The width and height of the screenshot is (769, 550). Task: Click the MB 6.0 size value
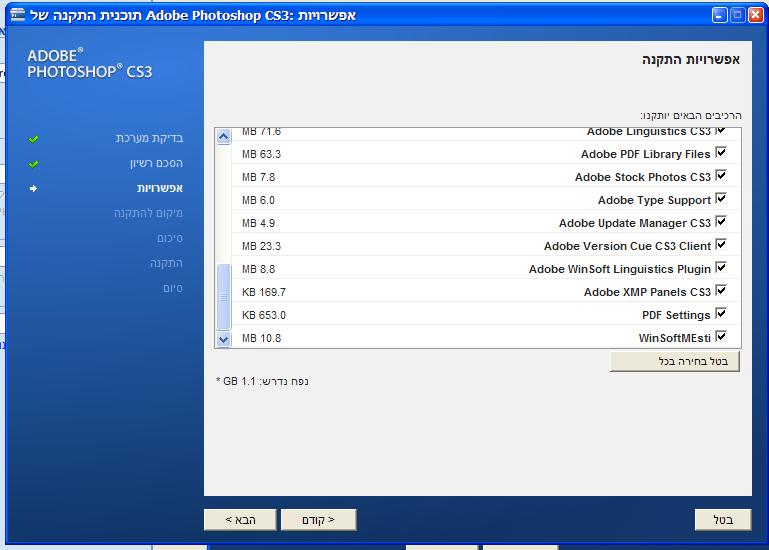coord(258,201)
